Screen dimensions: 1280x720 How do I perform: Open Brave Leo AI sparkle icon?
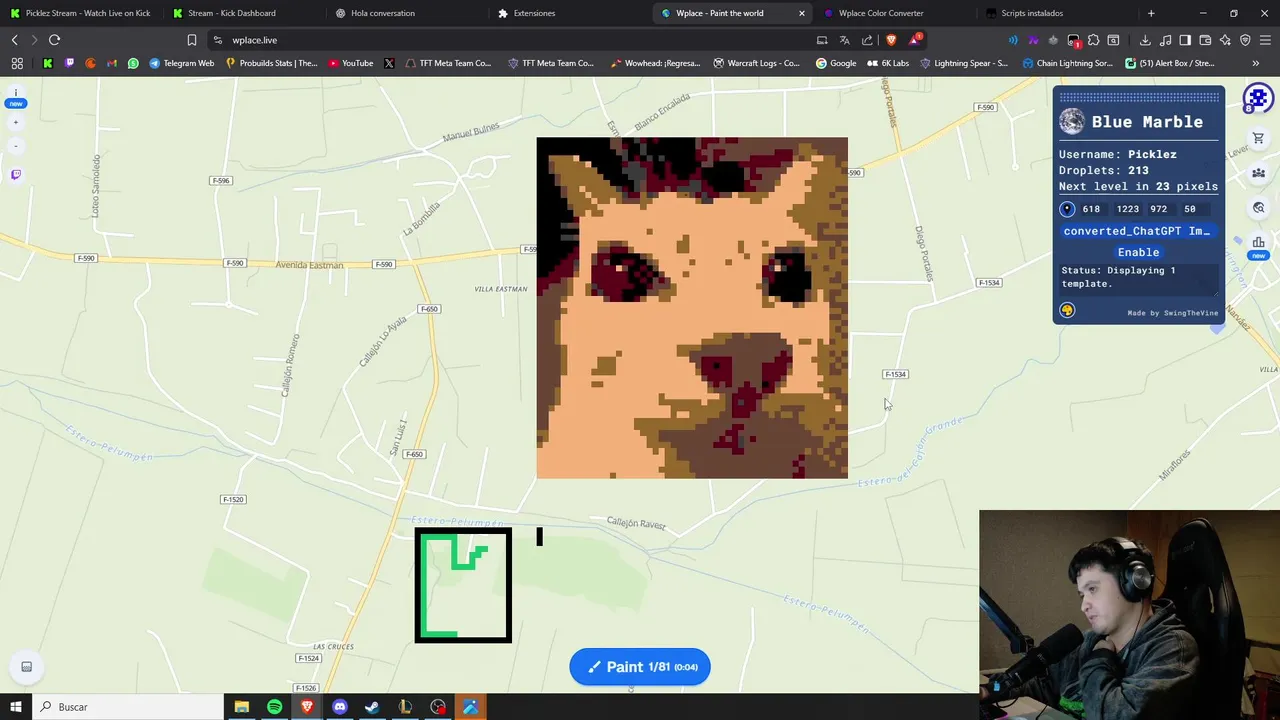1225,40
